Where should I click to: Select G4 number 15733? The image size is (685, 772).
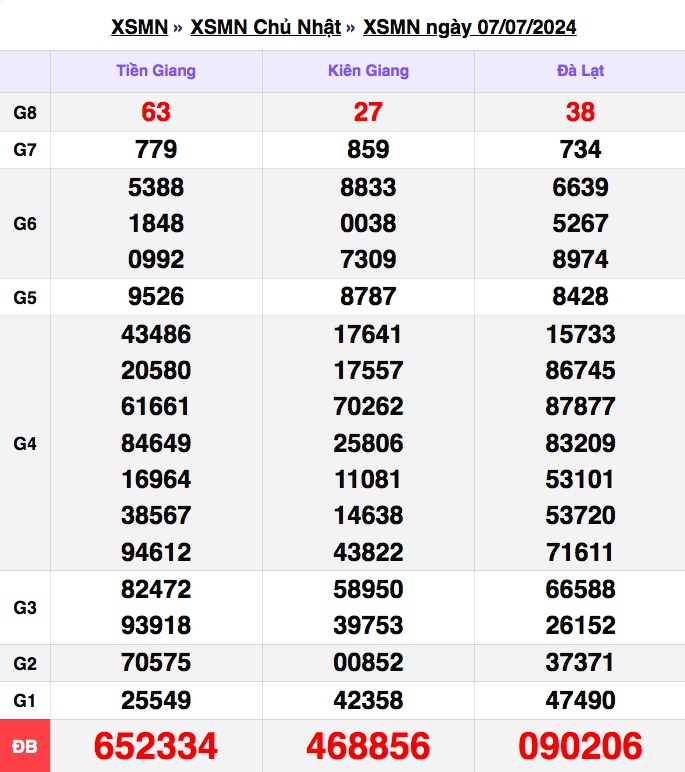[580, 334]
